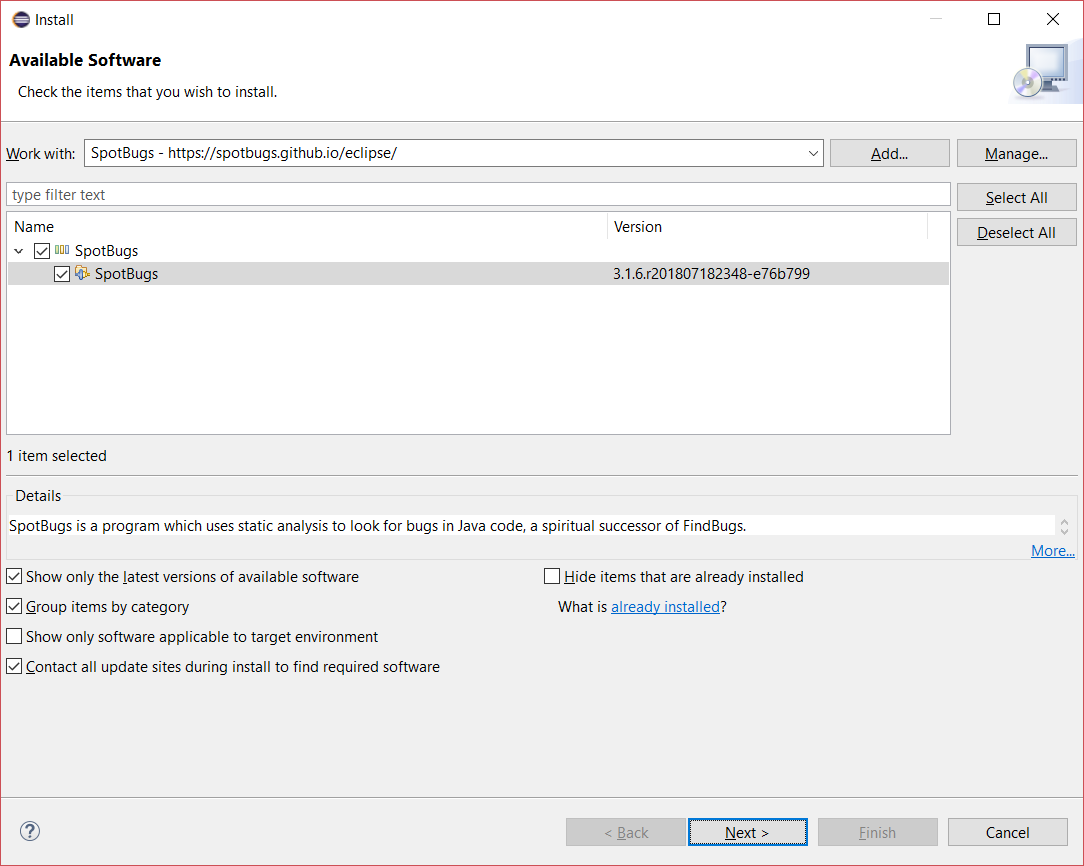Screen dimensions: 1084x866
Task: Open the Work with dropdown arrow
Action: (x=812, y=153)
